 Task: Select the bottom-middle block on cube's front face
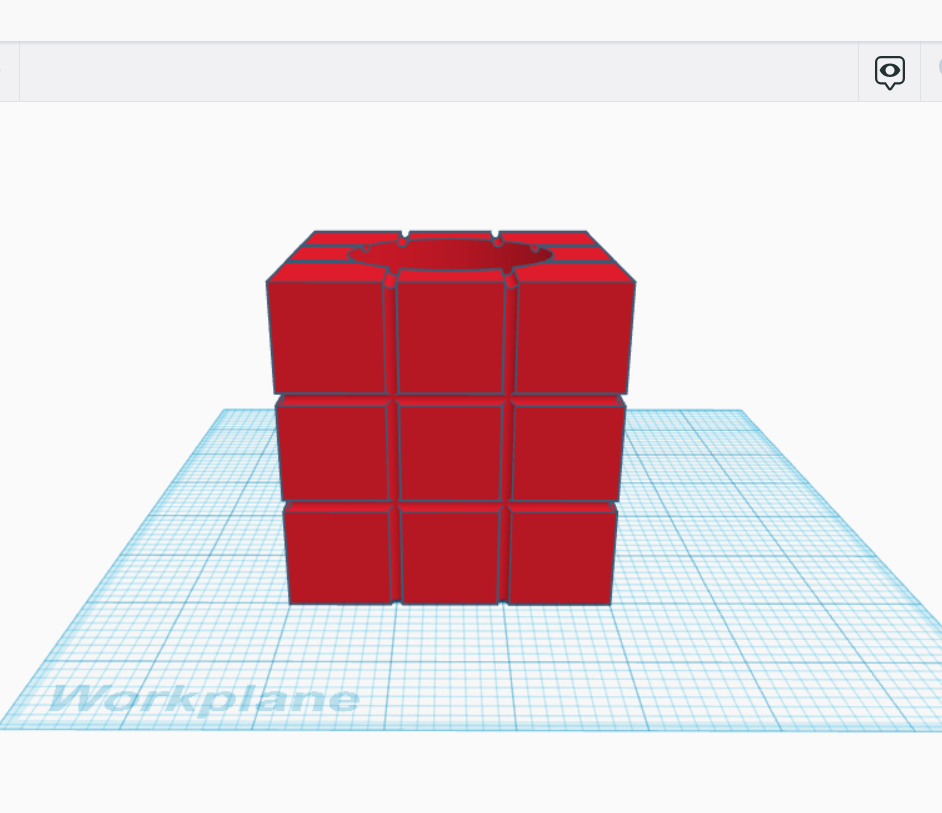pos(450,556)
